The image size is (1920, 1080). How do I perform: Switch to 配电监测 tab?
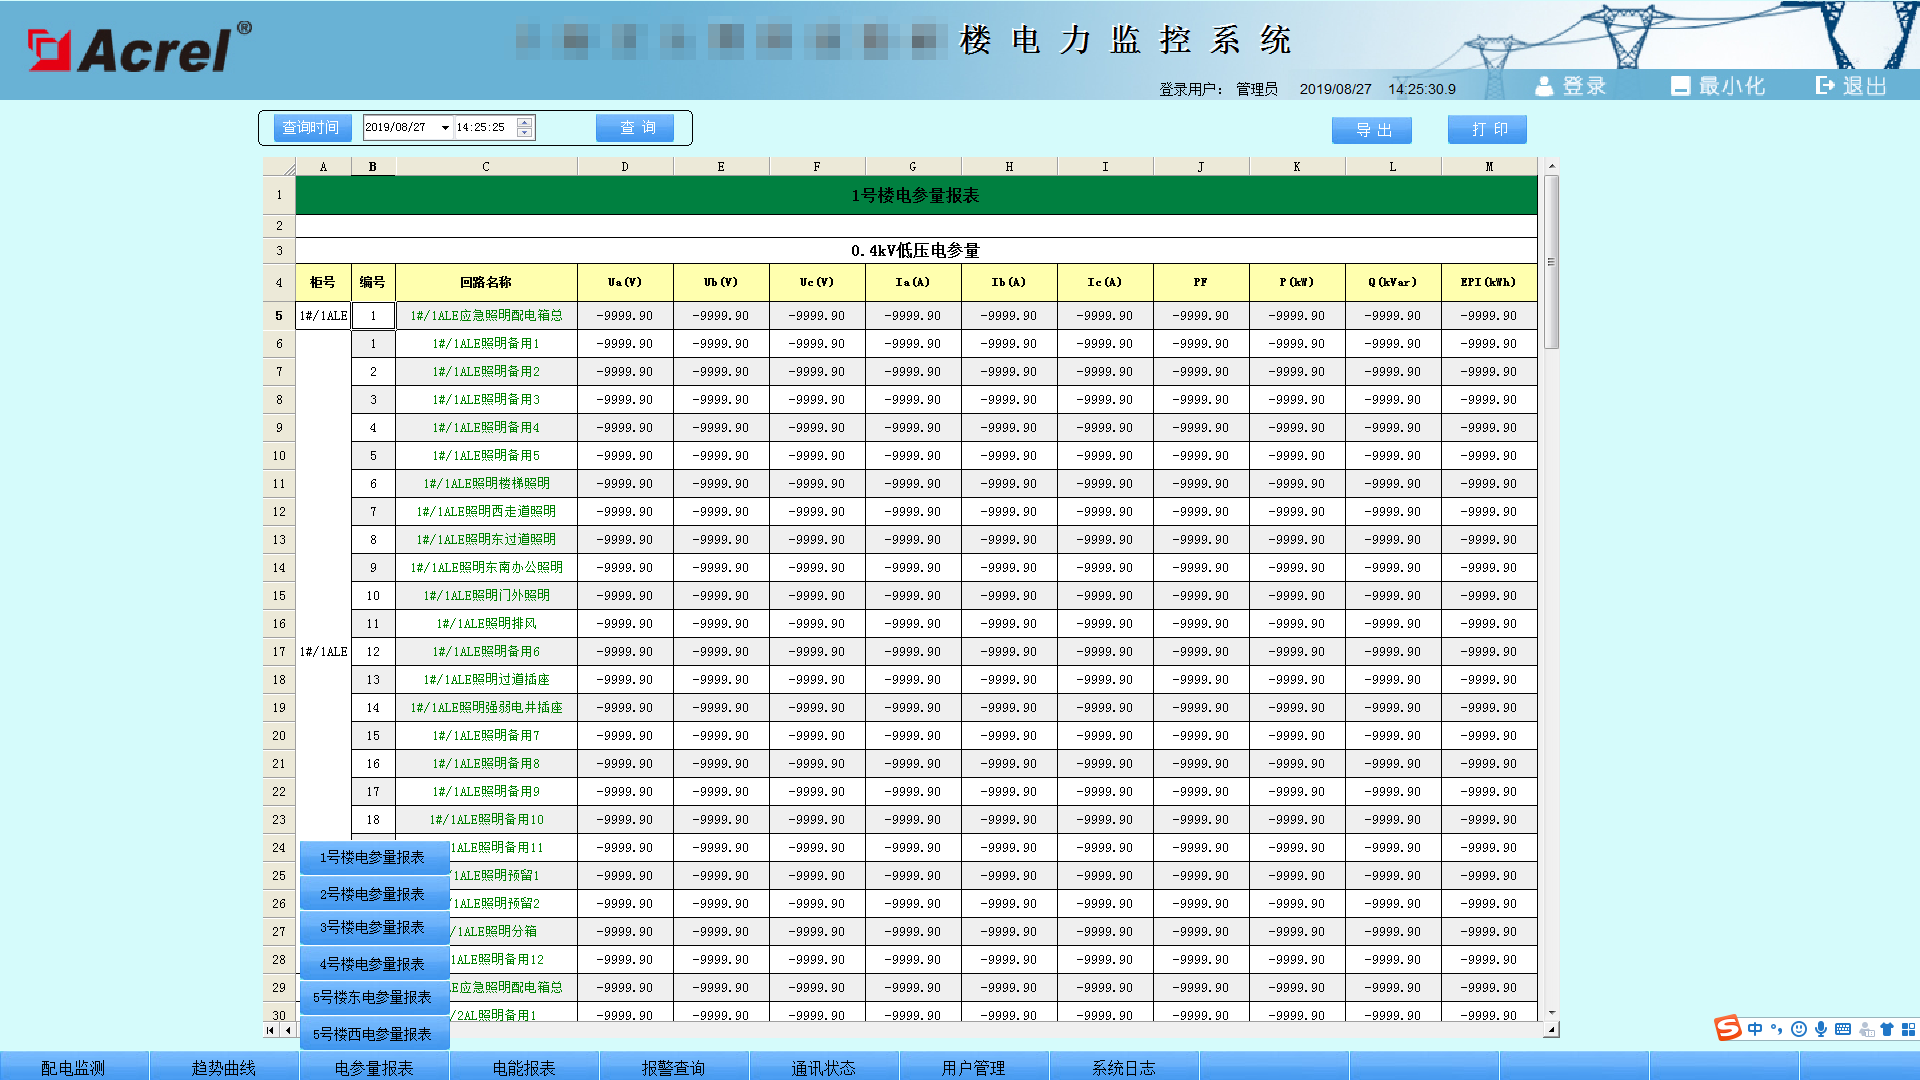74,1067
